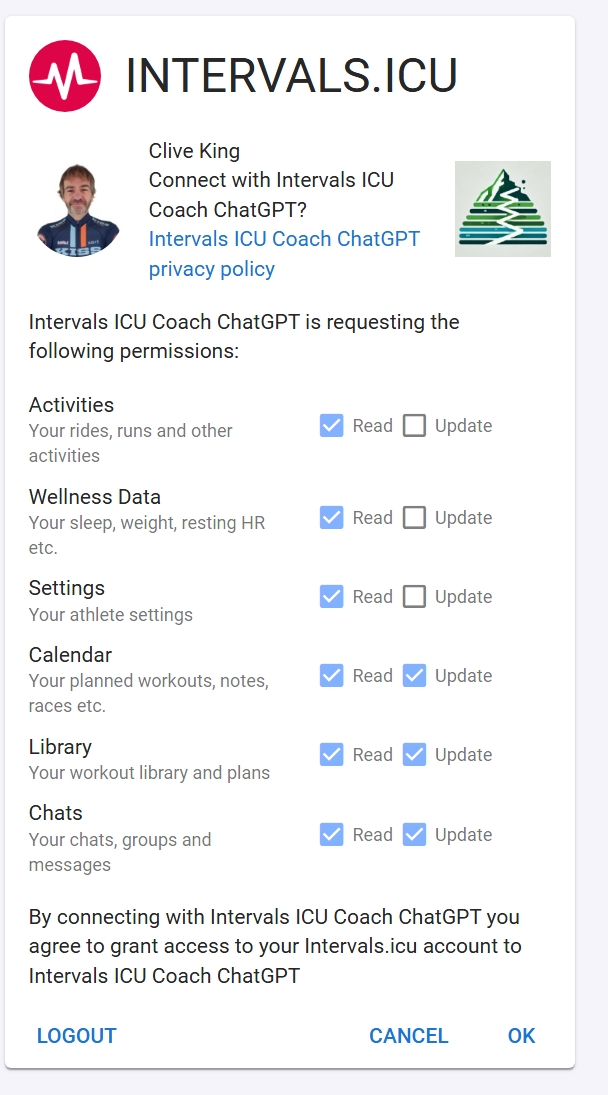Confirm permissions with OK

click(x=521, y=1036)
